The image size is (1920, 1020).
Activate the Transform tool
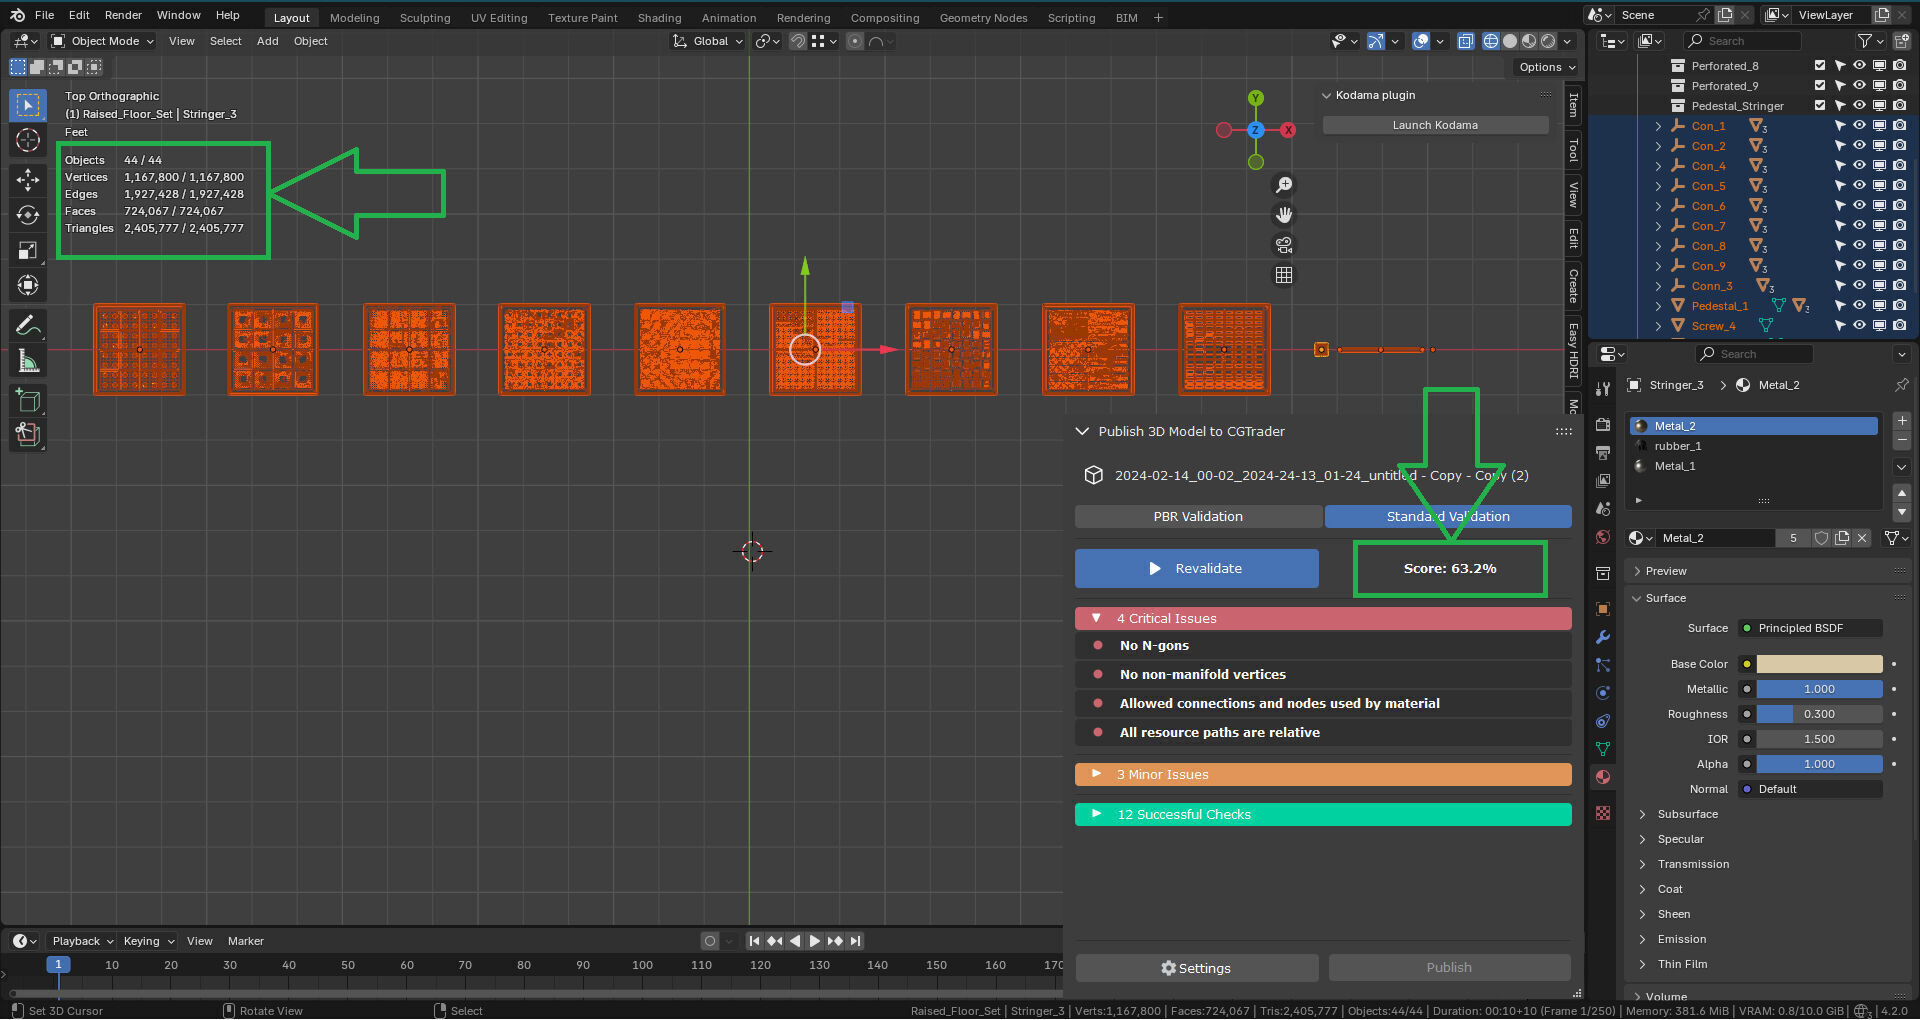(x=28, y=286)
